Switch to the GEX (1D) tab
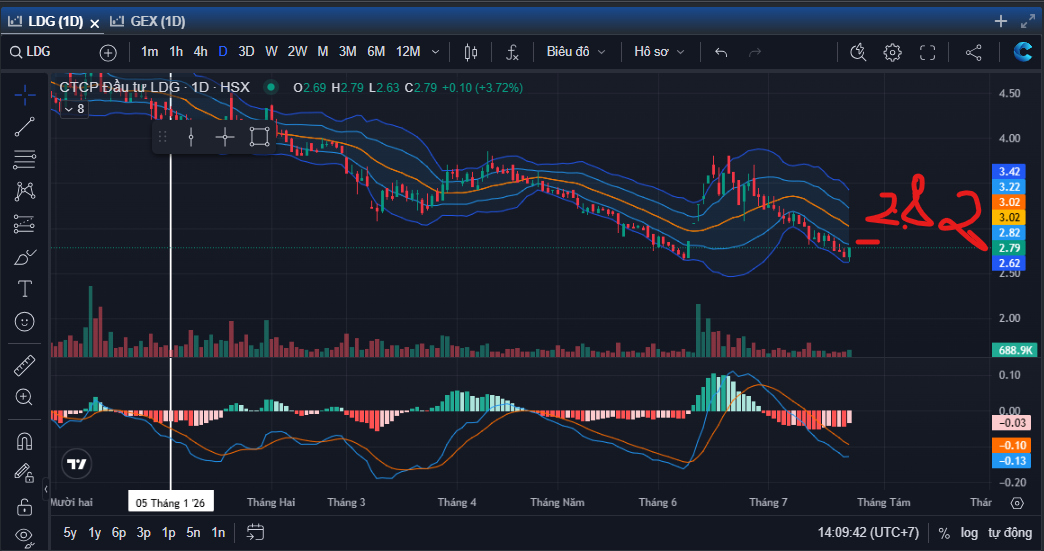Image resolution: width=1044 pixels, height=551 pixels. [x=148, y=21]
